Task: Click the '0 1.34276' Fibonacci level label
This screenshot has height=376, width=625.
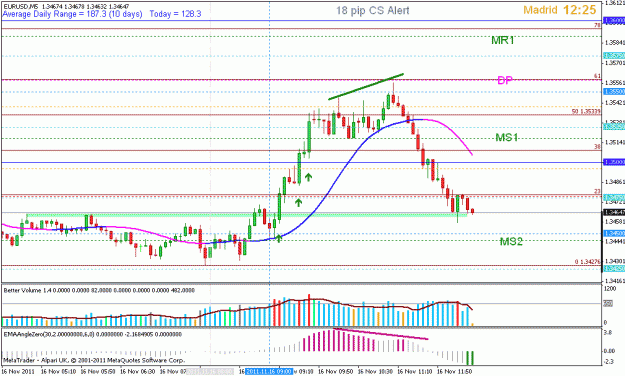Action: 588,262
